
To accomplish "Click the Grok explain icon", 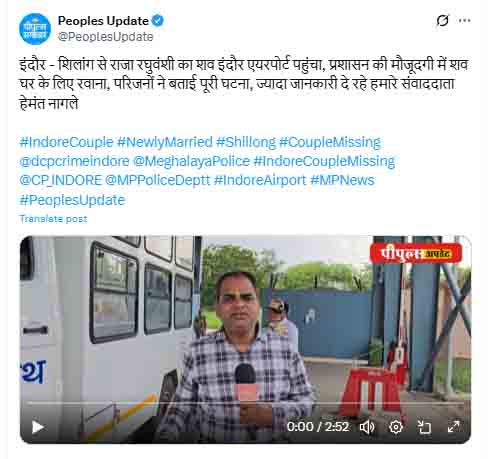I will (x=442, y=21).
